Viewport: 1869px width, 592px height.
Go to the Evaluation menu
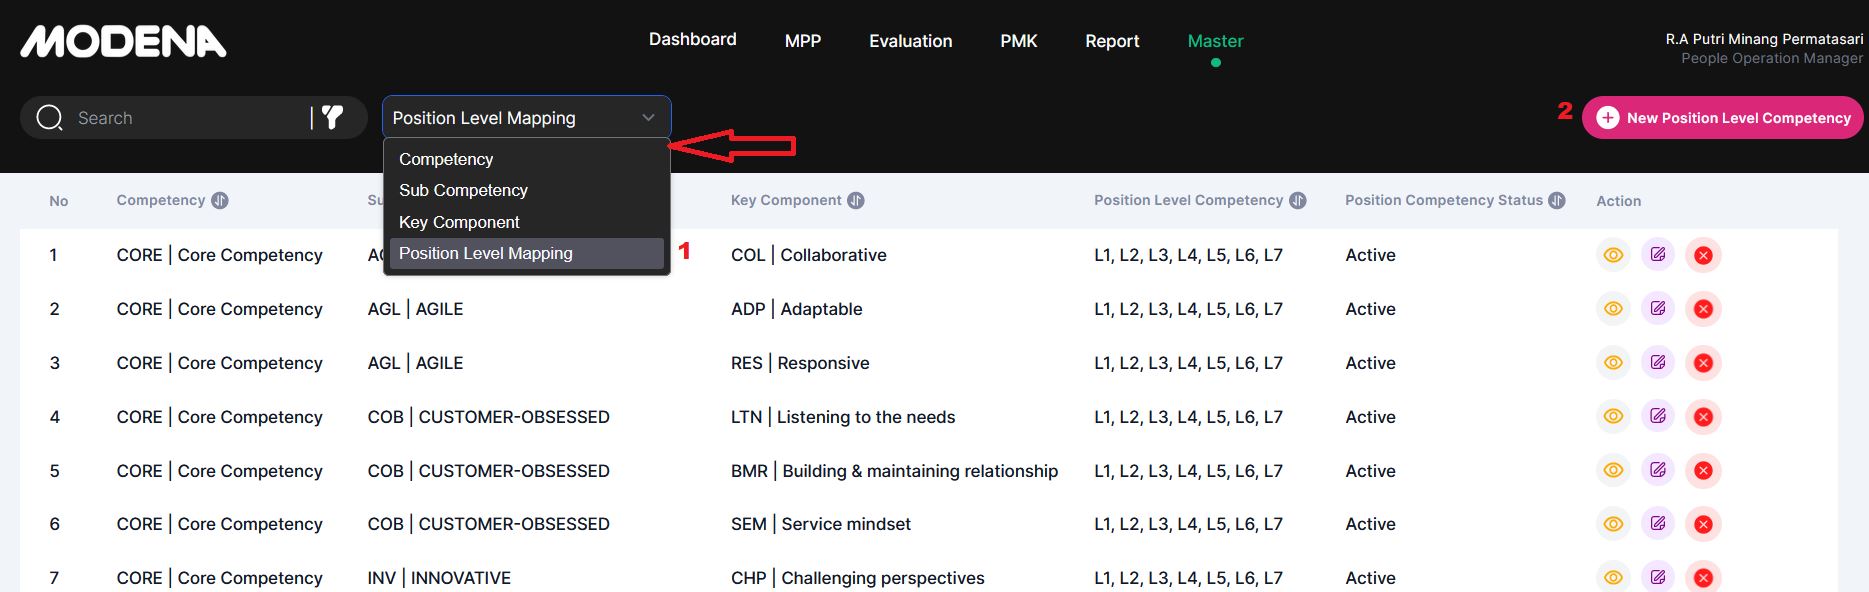910,41
